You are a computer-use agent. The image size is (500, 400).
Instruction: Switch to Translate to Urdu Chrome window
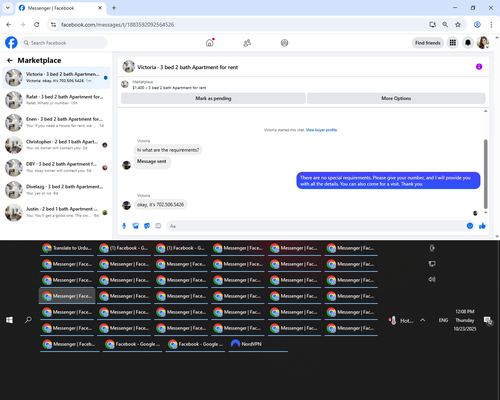(x=67, y=248)
